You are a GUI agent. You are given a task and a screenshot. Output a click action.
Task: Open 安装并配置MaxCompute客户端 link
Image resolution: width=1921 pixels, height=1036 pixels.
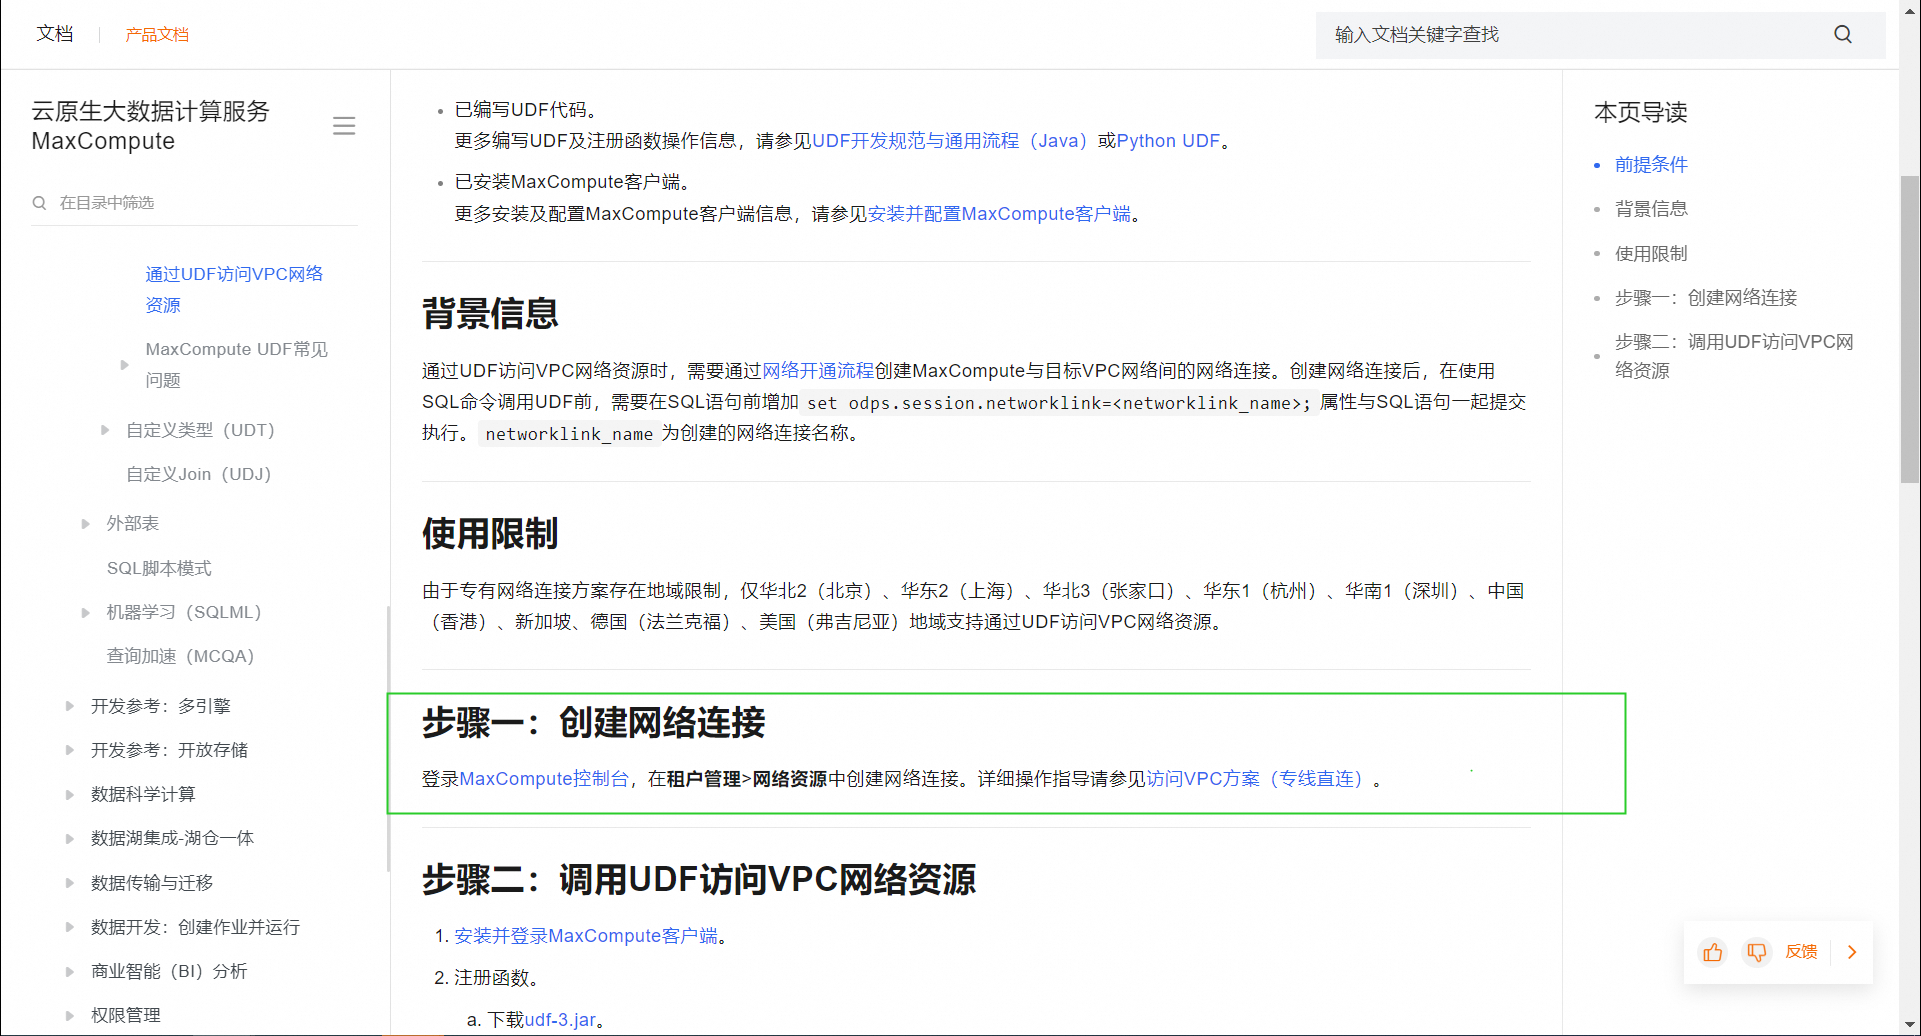(1000, 214)
